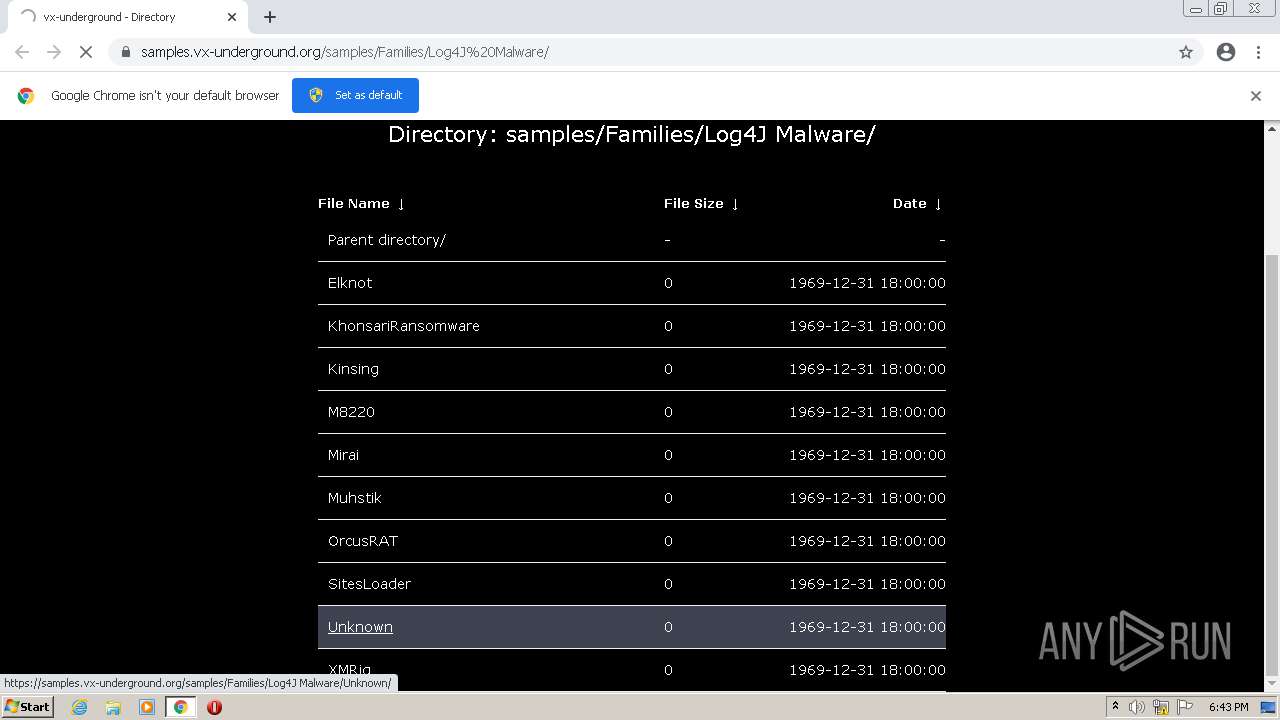Viewport: 1280px width, 720px height.
Task: Open the network status tray icon
Action: pyautogui.click(x=1161, y=707)
